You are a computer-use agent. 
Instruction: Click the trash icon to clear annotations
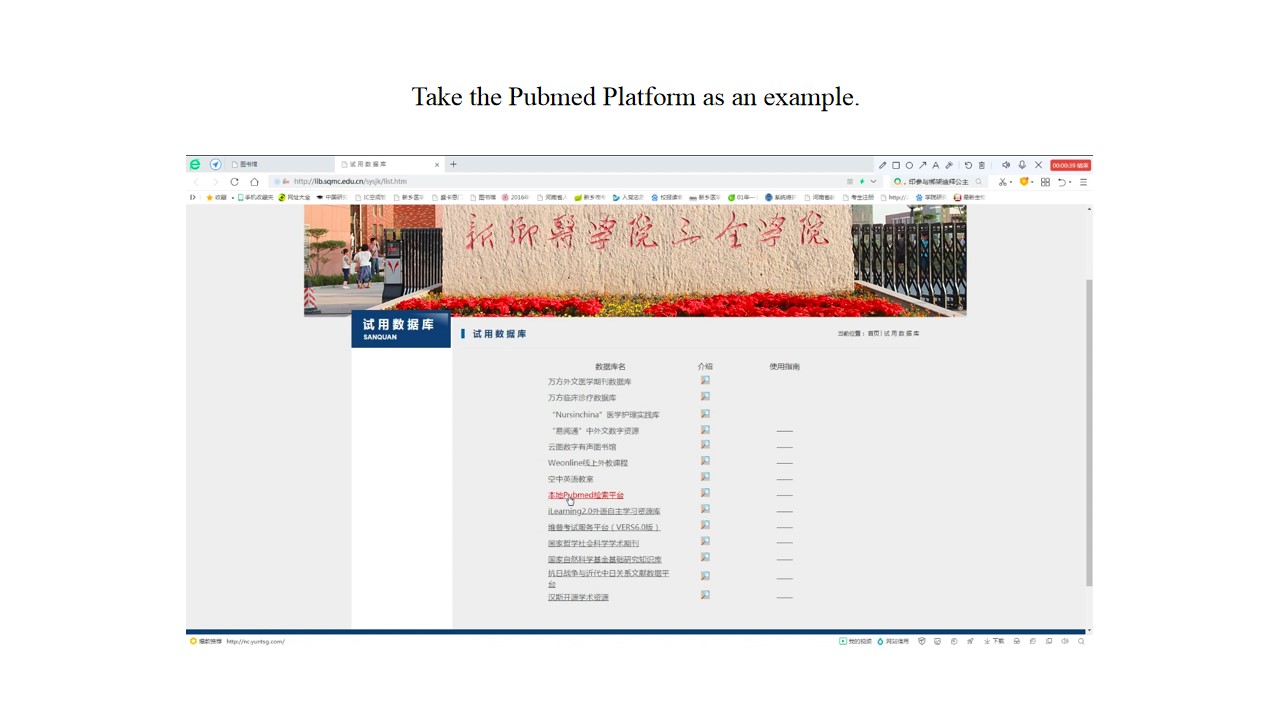[981, 165]
